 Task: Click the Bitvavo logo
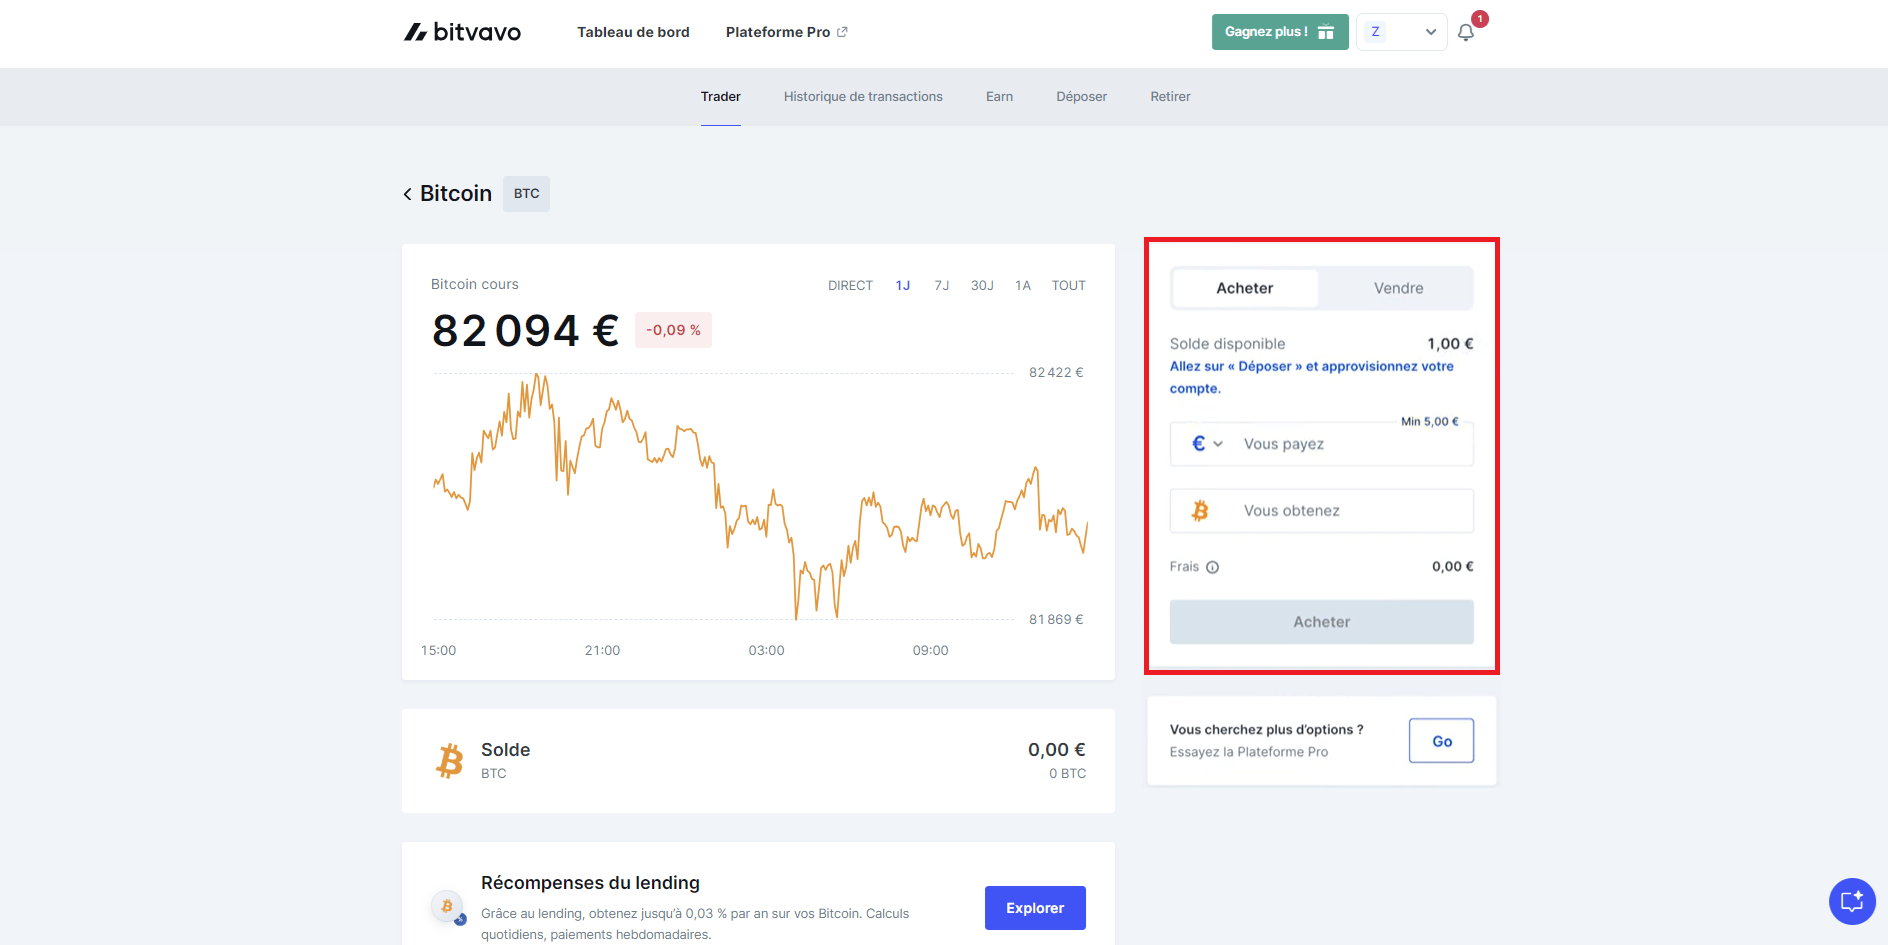462,32
